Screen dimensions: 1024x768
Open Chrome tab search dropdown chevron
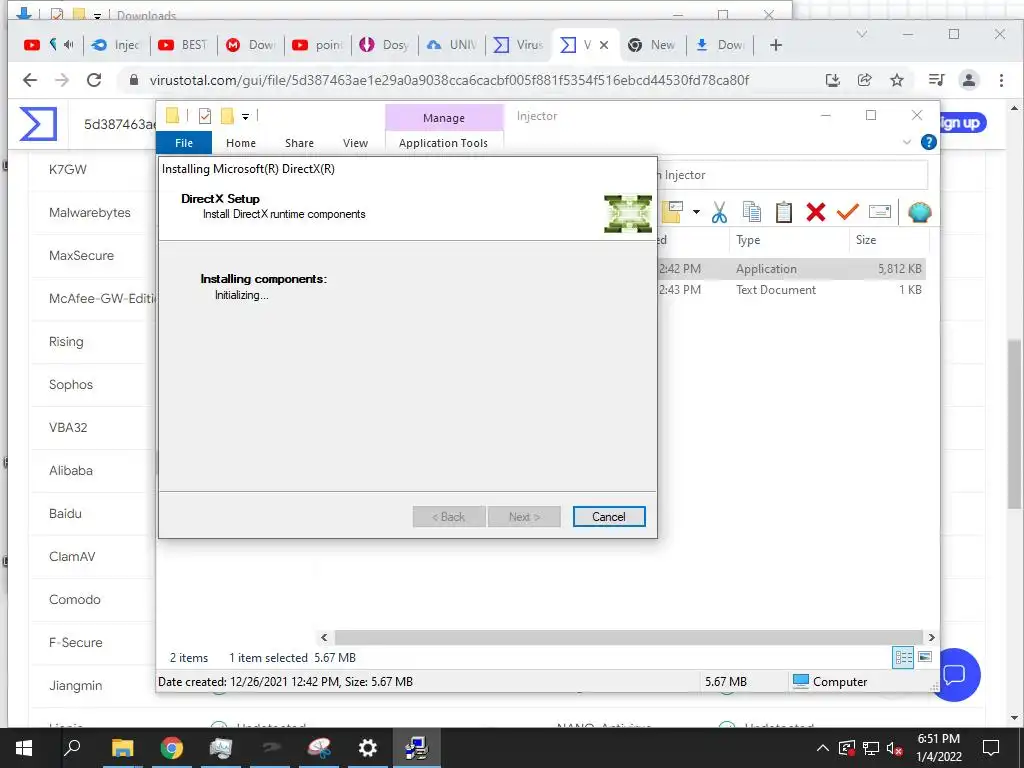(862, 34)
